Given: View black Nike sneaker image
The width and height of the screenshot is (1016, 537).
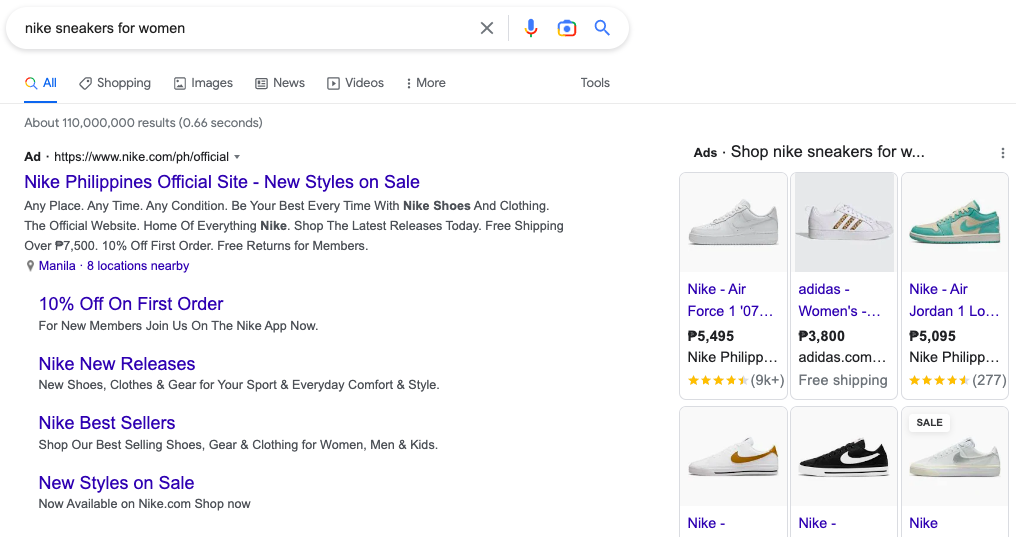Looking at the screenshot, I should point(844,458).
